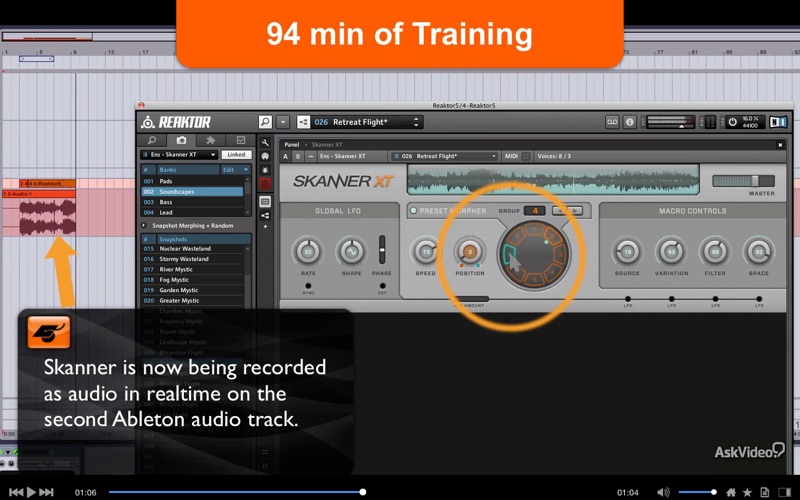Click the tape recorder icon in Reaktor header
This screenshot has width=800, height=500.
[612, 122]
